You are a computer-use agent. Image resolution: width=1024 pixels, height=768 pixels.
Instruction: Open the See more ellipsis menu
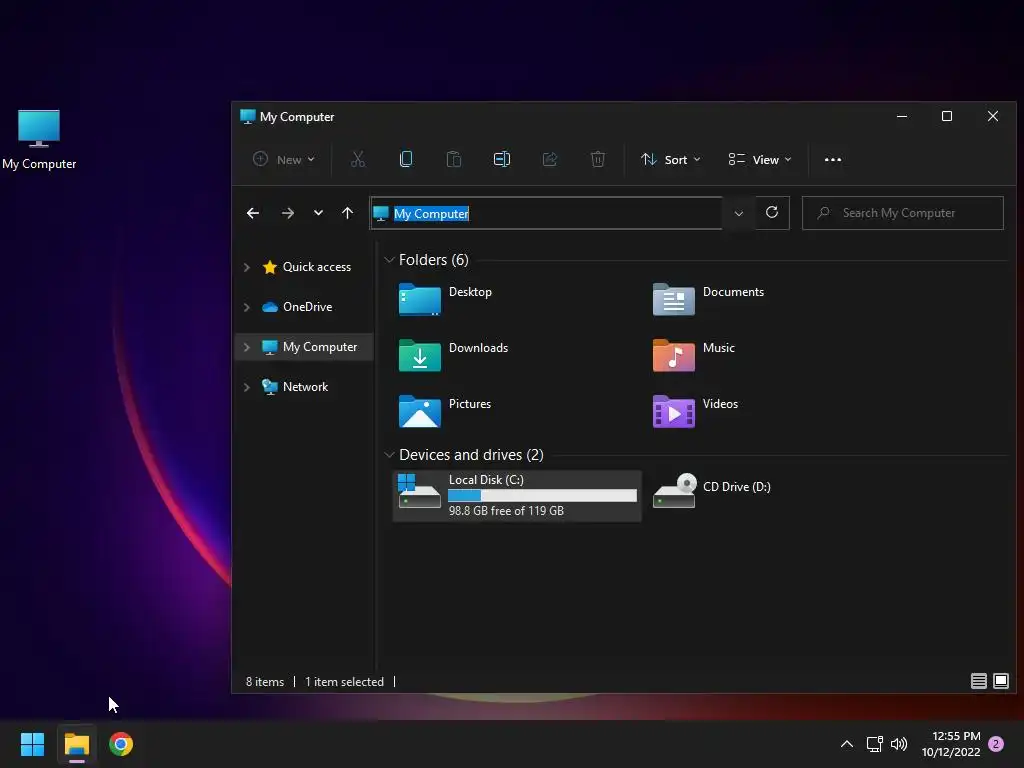833,159
